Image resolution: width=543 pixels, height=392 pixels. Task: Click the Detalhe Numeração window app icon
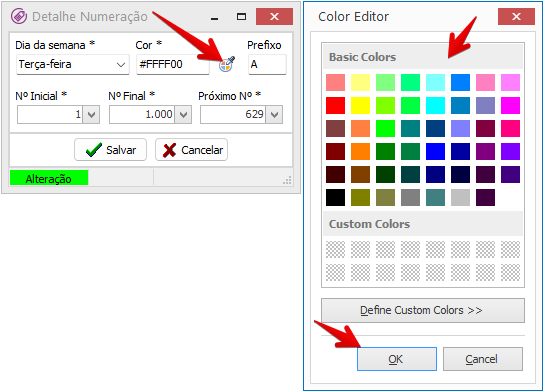click(19, 16)
